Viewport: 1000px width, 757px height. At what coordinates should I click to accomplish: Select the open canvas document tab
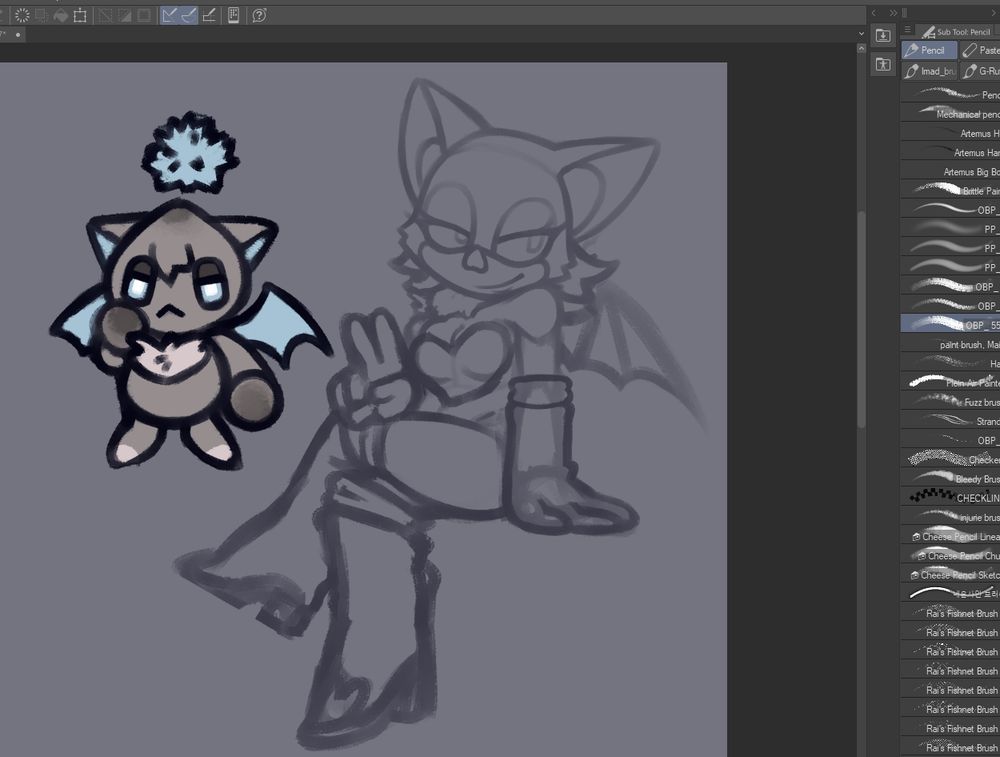coord(11,34)
